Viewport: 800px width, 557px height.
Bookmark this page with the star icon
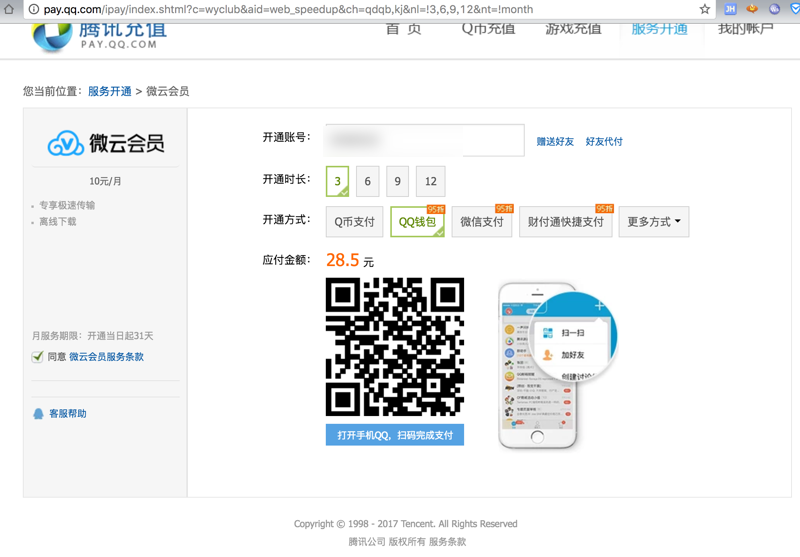pos(705,9)
